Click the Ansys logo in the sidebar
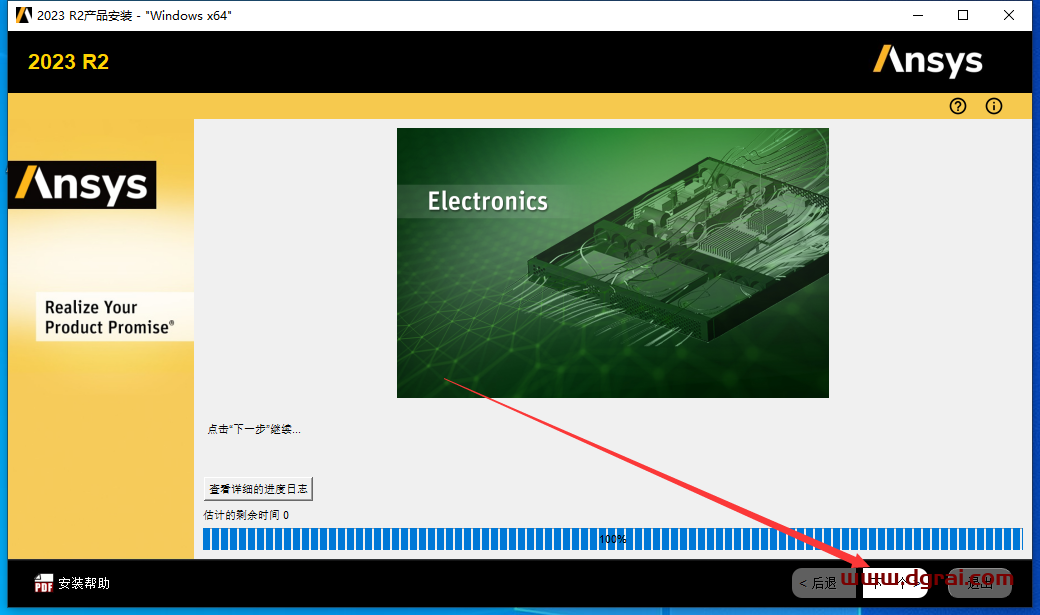 82,184
